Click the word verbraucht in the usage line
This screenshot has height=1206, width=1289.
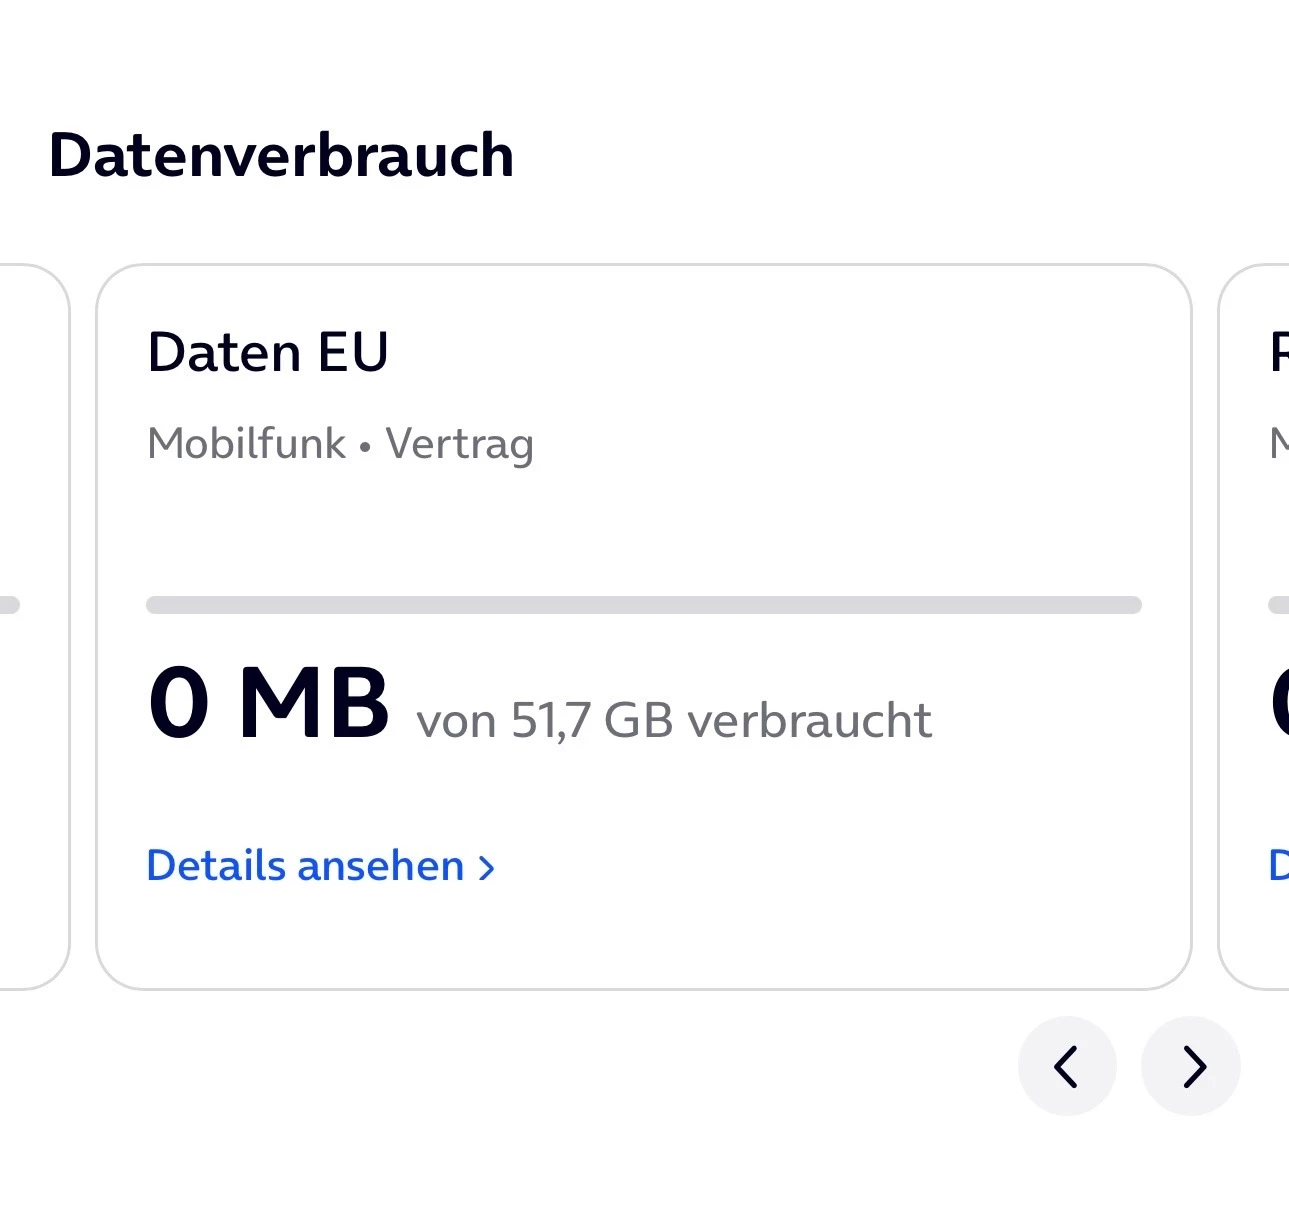810,720
